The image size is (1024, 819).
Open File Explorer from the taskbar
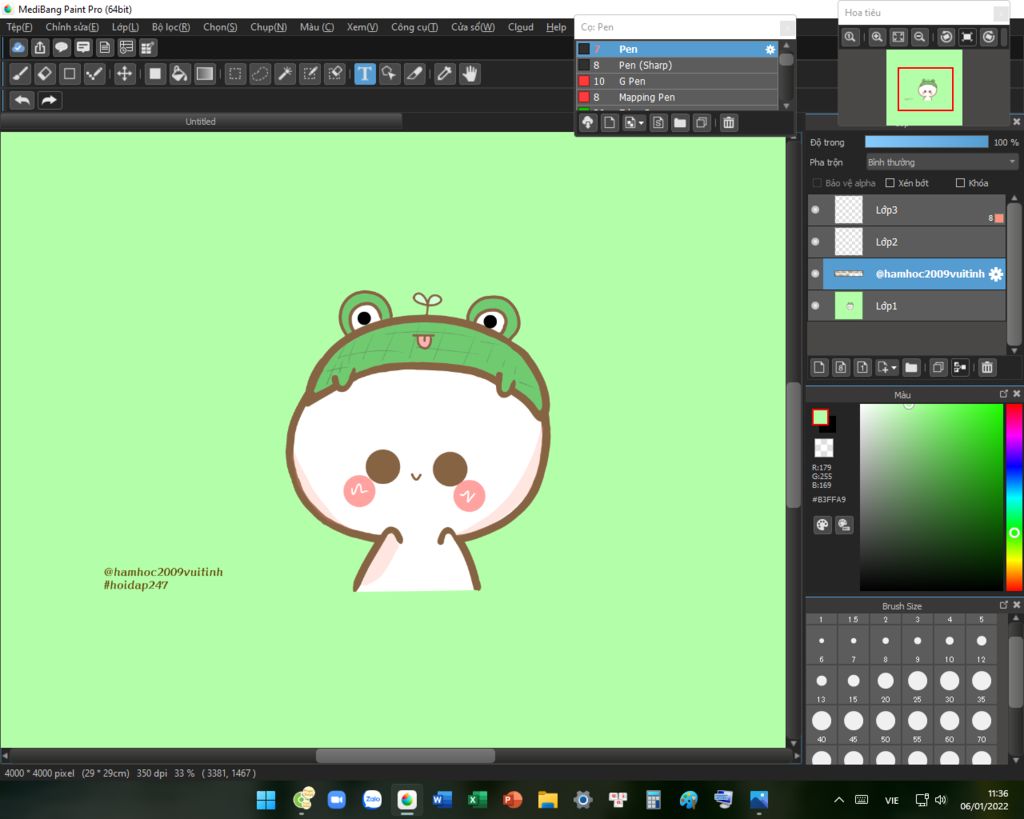548,799
